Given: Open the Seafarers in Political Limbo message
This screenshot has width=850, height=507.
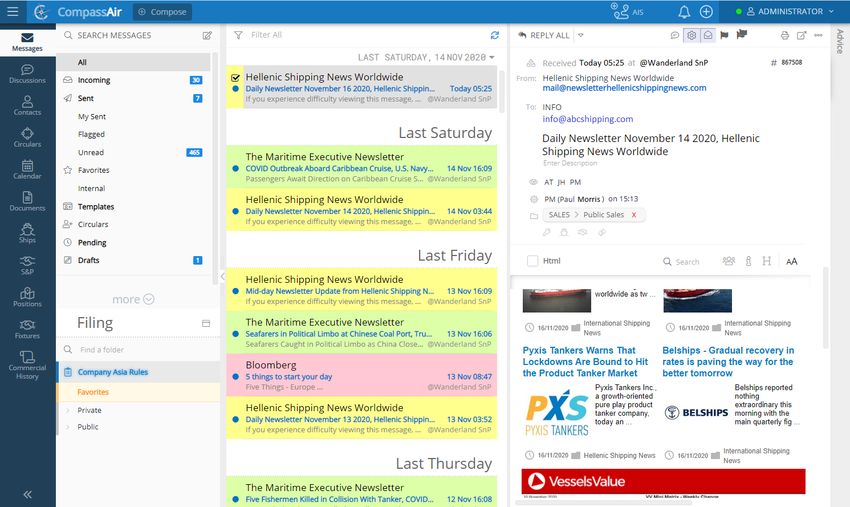Looking at the screenshot, I should pyautogui.click(x=362, y=332).
